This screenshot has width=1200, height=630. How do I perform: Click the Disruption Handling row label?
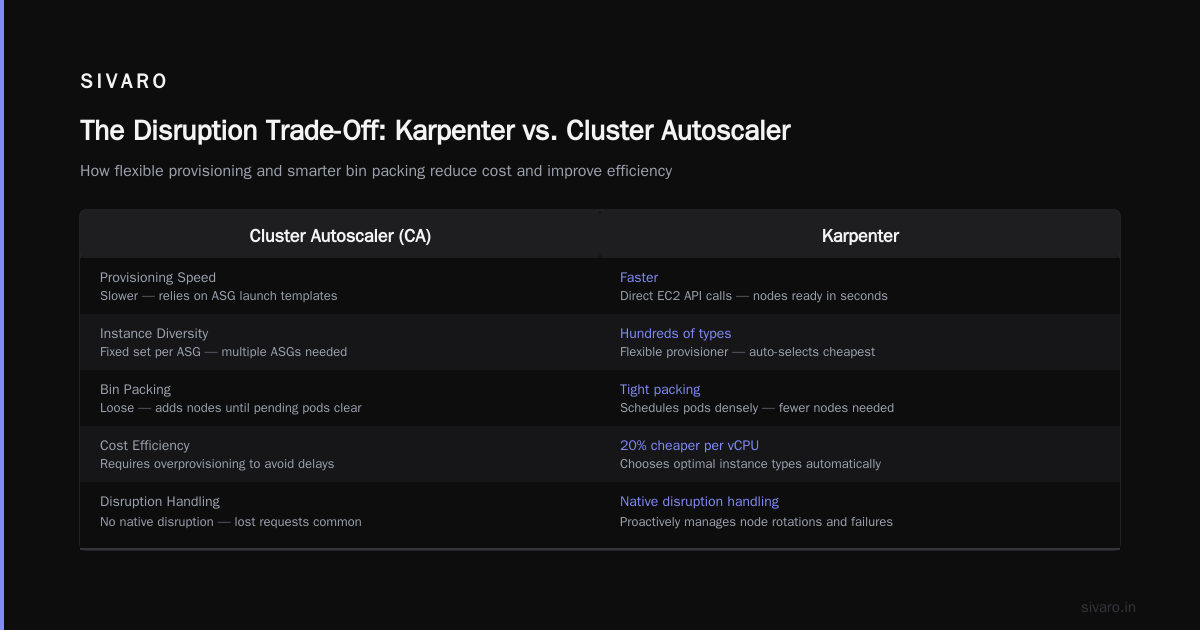click(160, 501)
